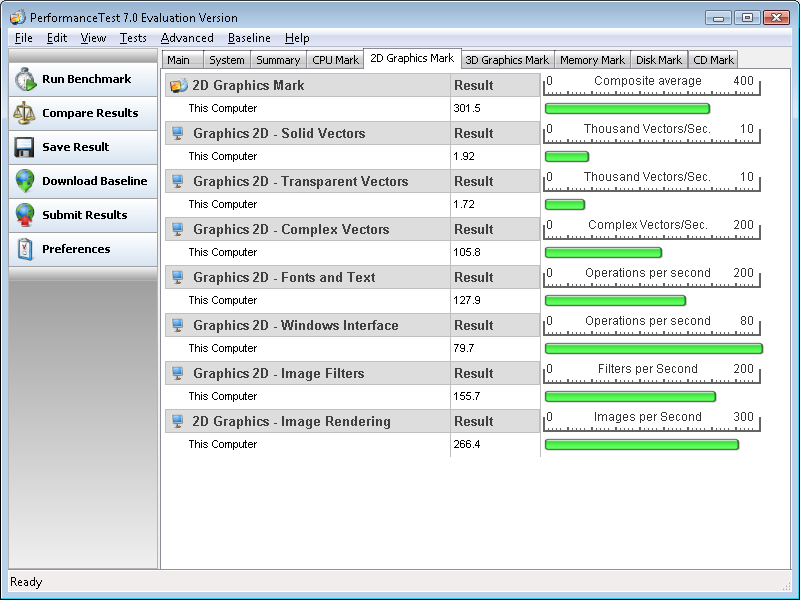
Task: Click monitor icon beside Fonts and Text
Action: (178, 278)
